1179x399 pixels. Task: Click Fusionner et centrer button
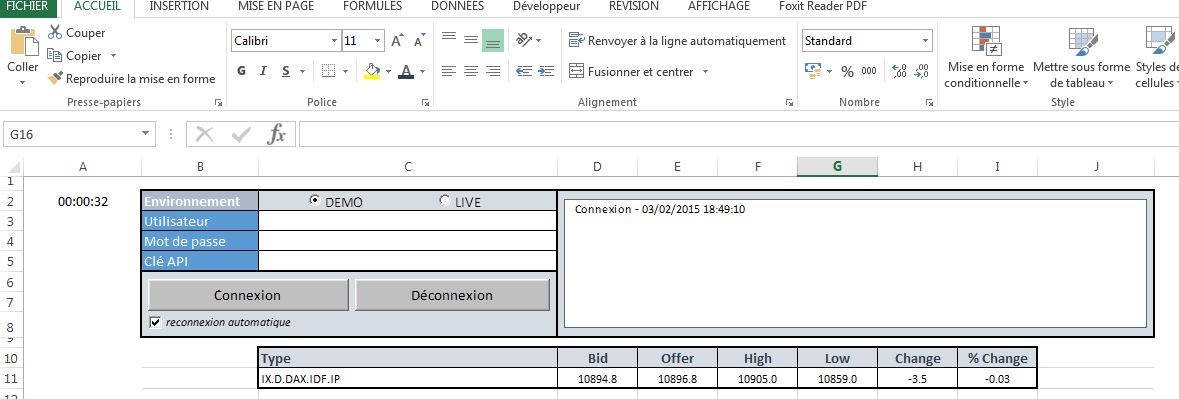click(631, 72)
